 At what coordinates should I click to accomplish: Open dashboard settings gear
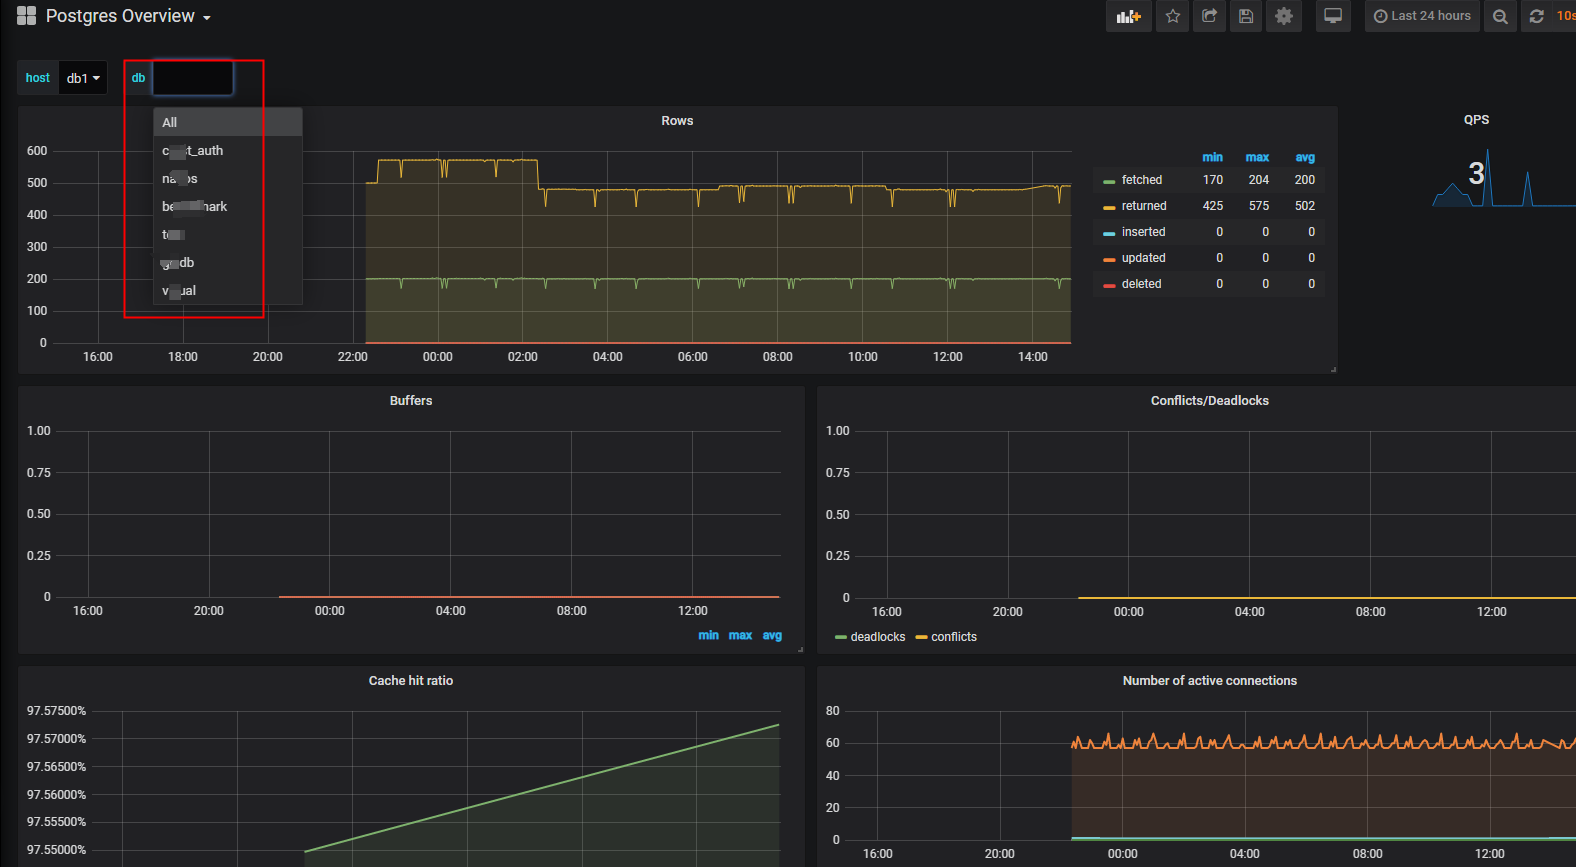pos(1284,16)
